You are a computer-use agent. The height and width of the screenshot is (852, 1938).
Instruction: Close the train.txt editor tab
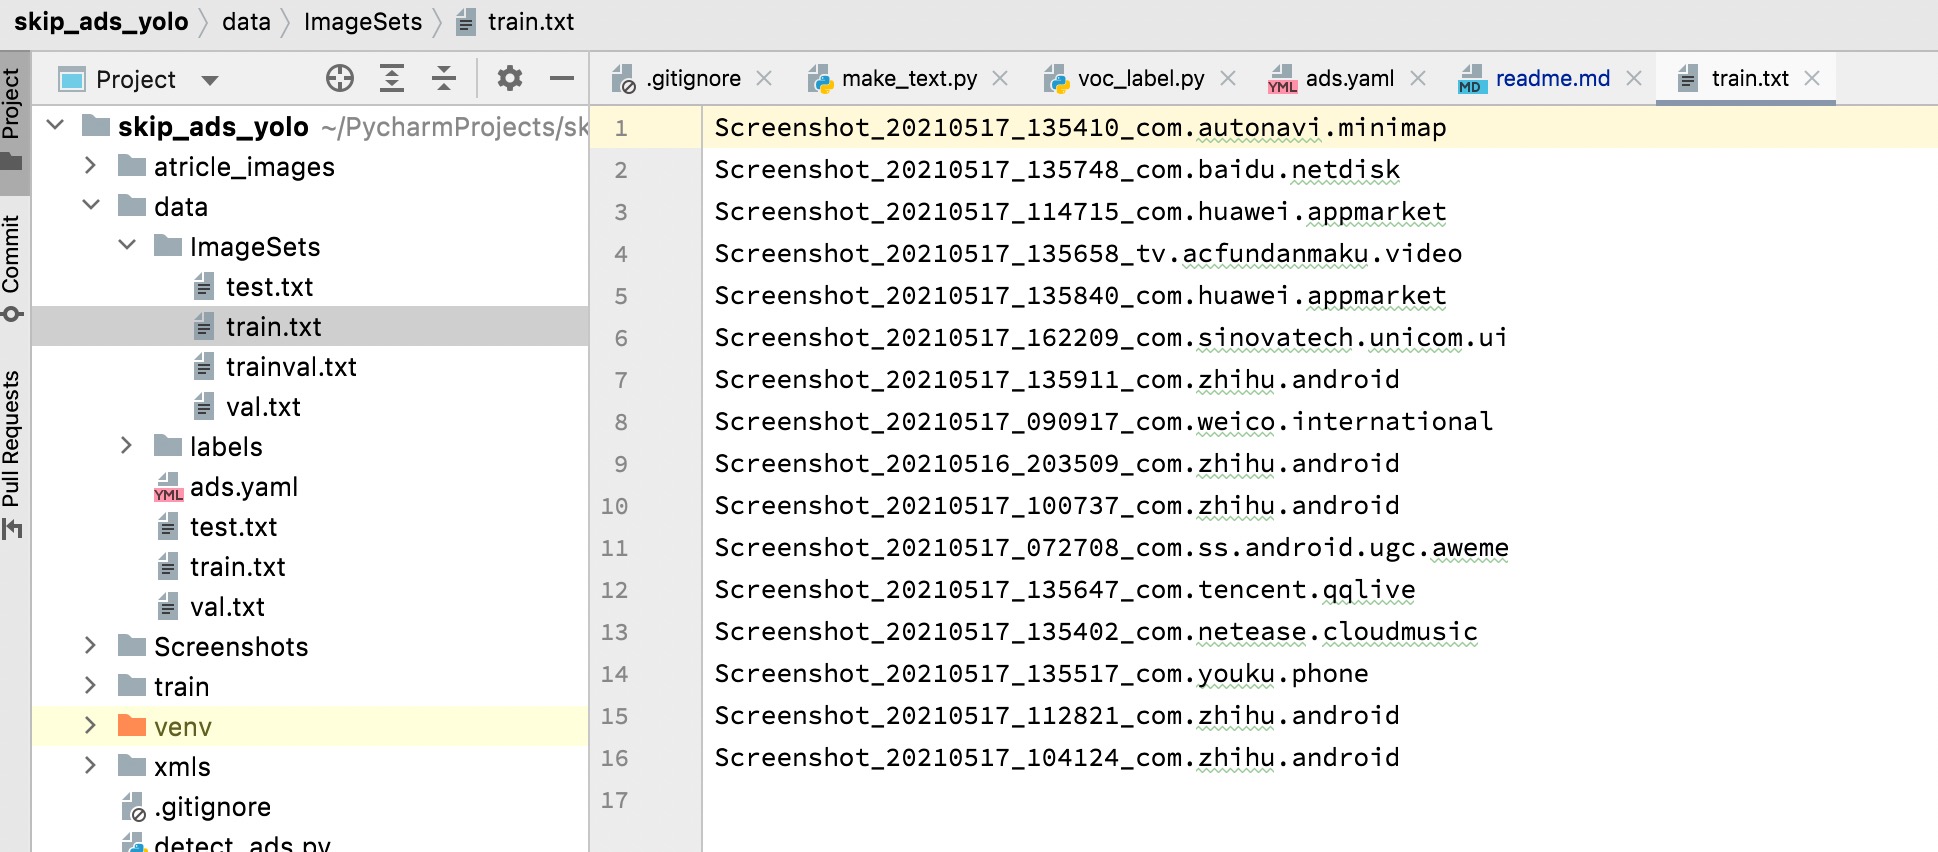pos(1812,78)
